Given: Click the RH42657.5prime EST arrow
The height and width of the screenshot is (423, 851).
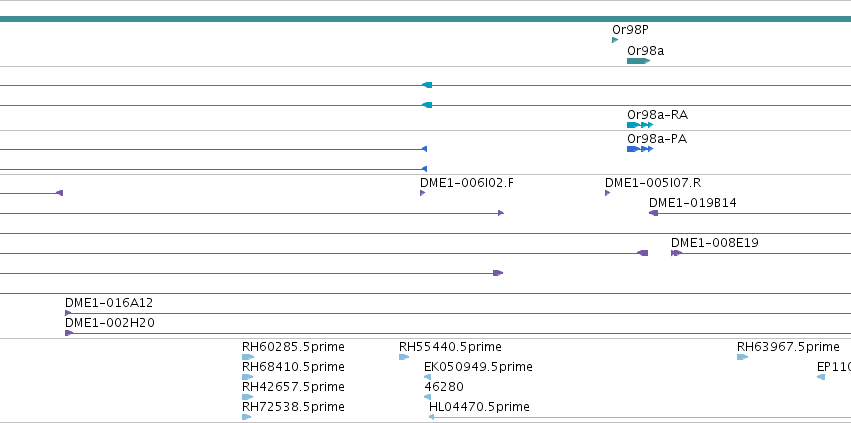Looking at the screenshot, I should (x=247, y=397).
